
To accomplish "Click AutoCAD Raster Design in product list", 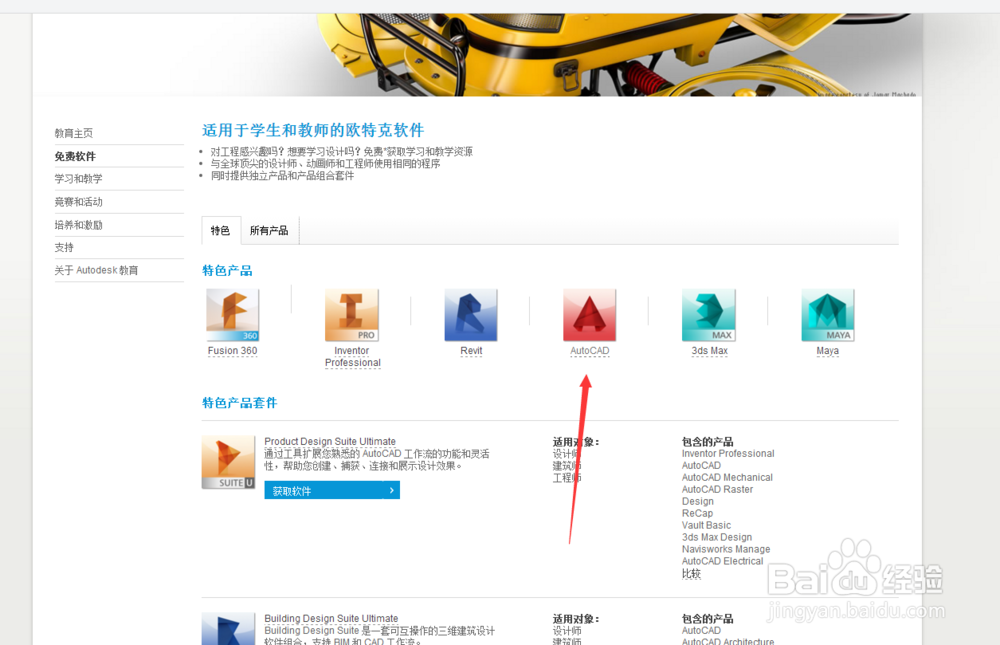I will tap(717, 495).
